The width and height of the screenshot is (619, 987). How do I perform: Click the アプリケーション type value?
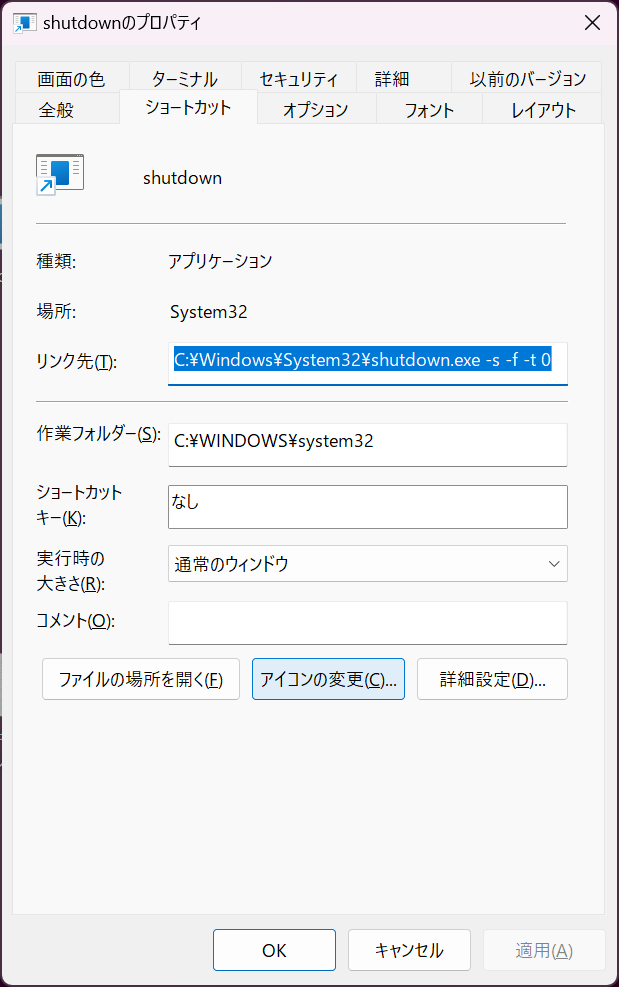220,261
